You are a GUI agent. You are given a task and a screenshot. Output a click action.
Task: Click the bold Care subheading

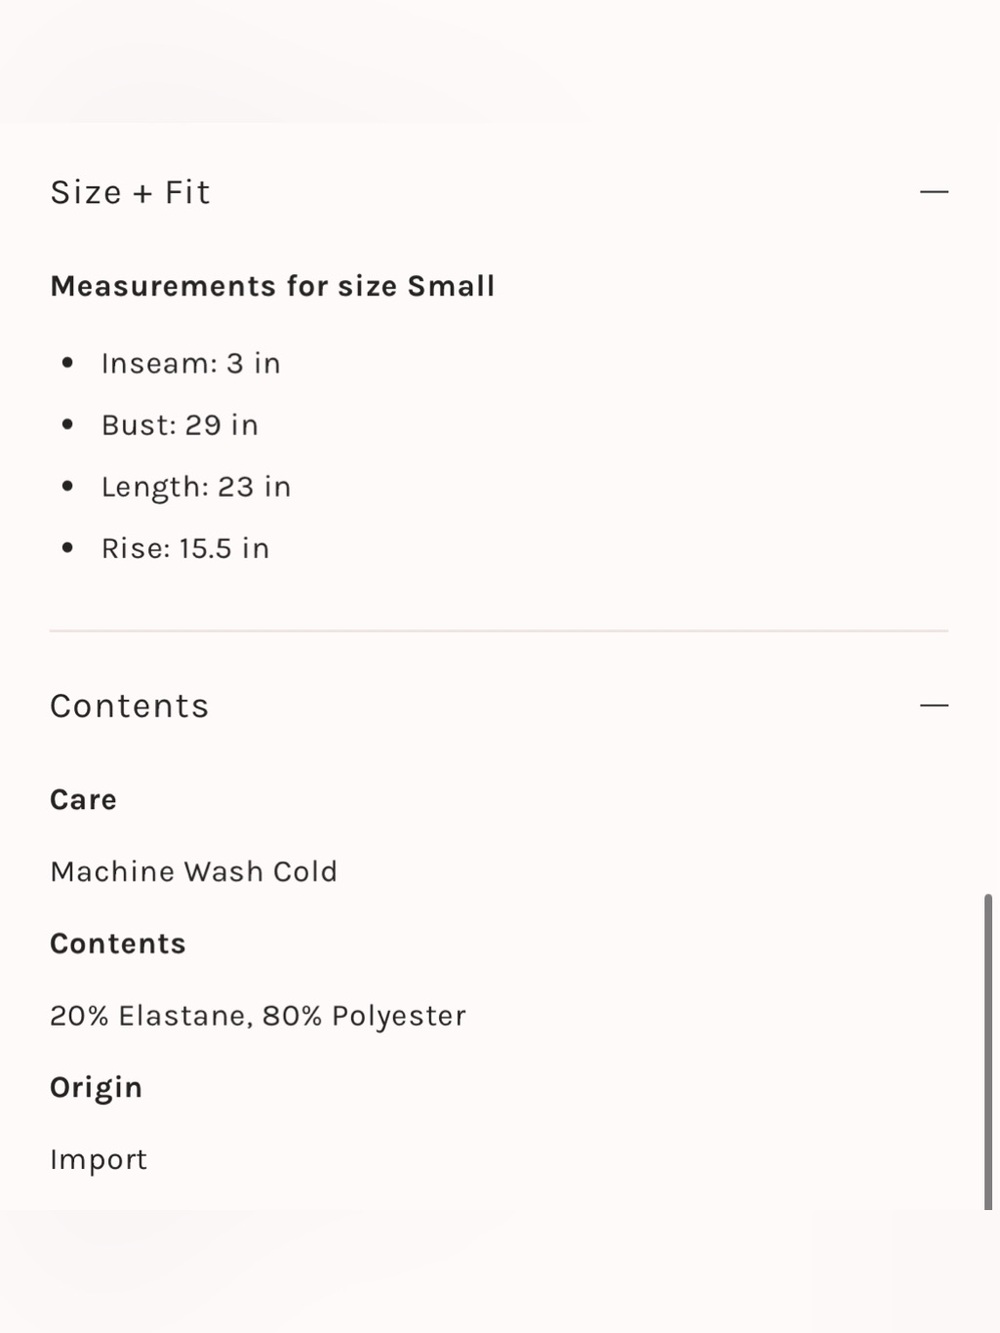[83, 800]
